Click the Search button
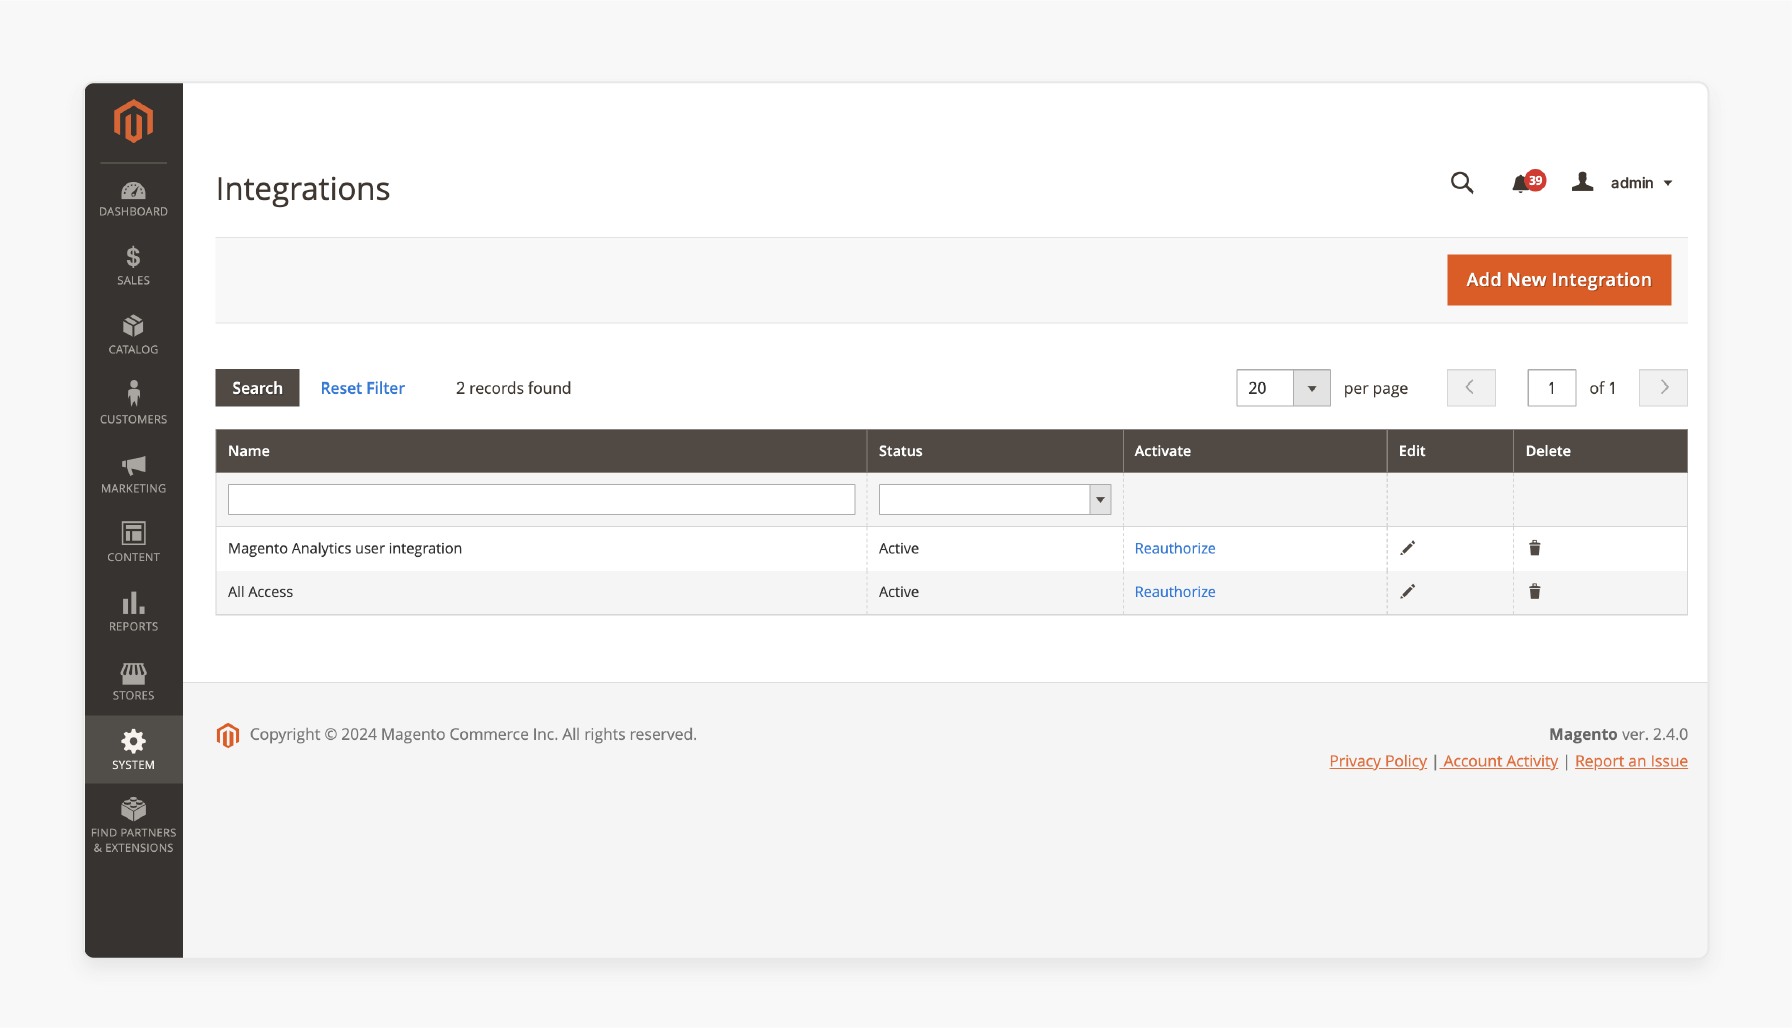Screen dimensions: 1792x1028 pyautogui.click(x=257, y=388)
